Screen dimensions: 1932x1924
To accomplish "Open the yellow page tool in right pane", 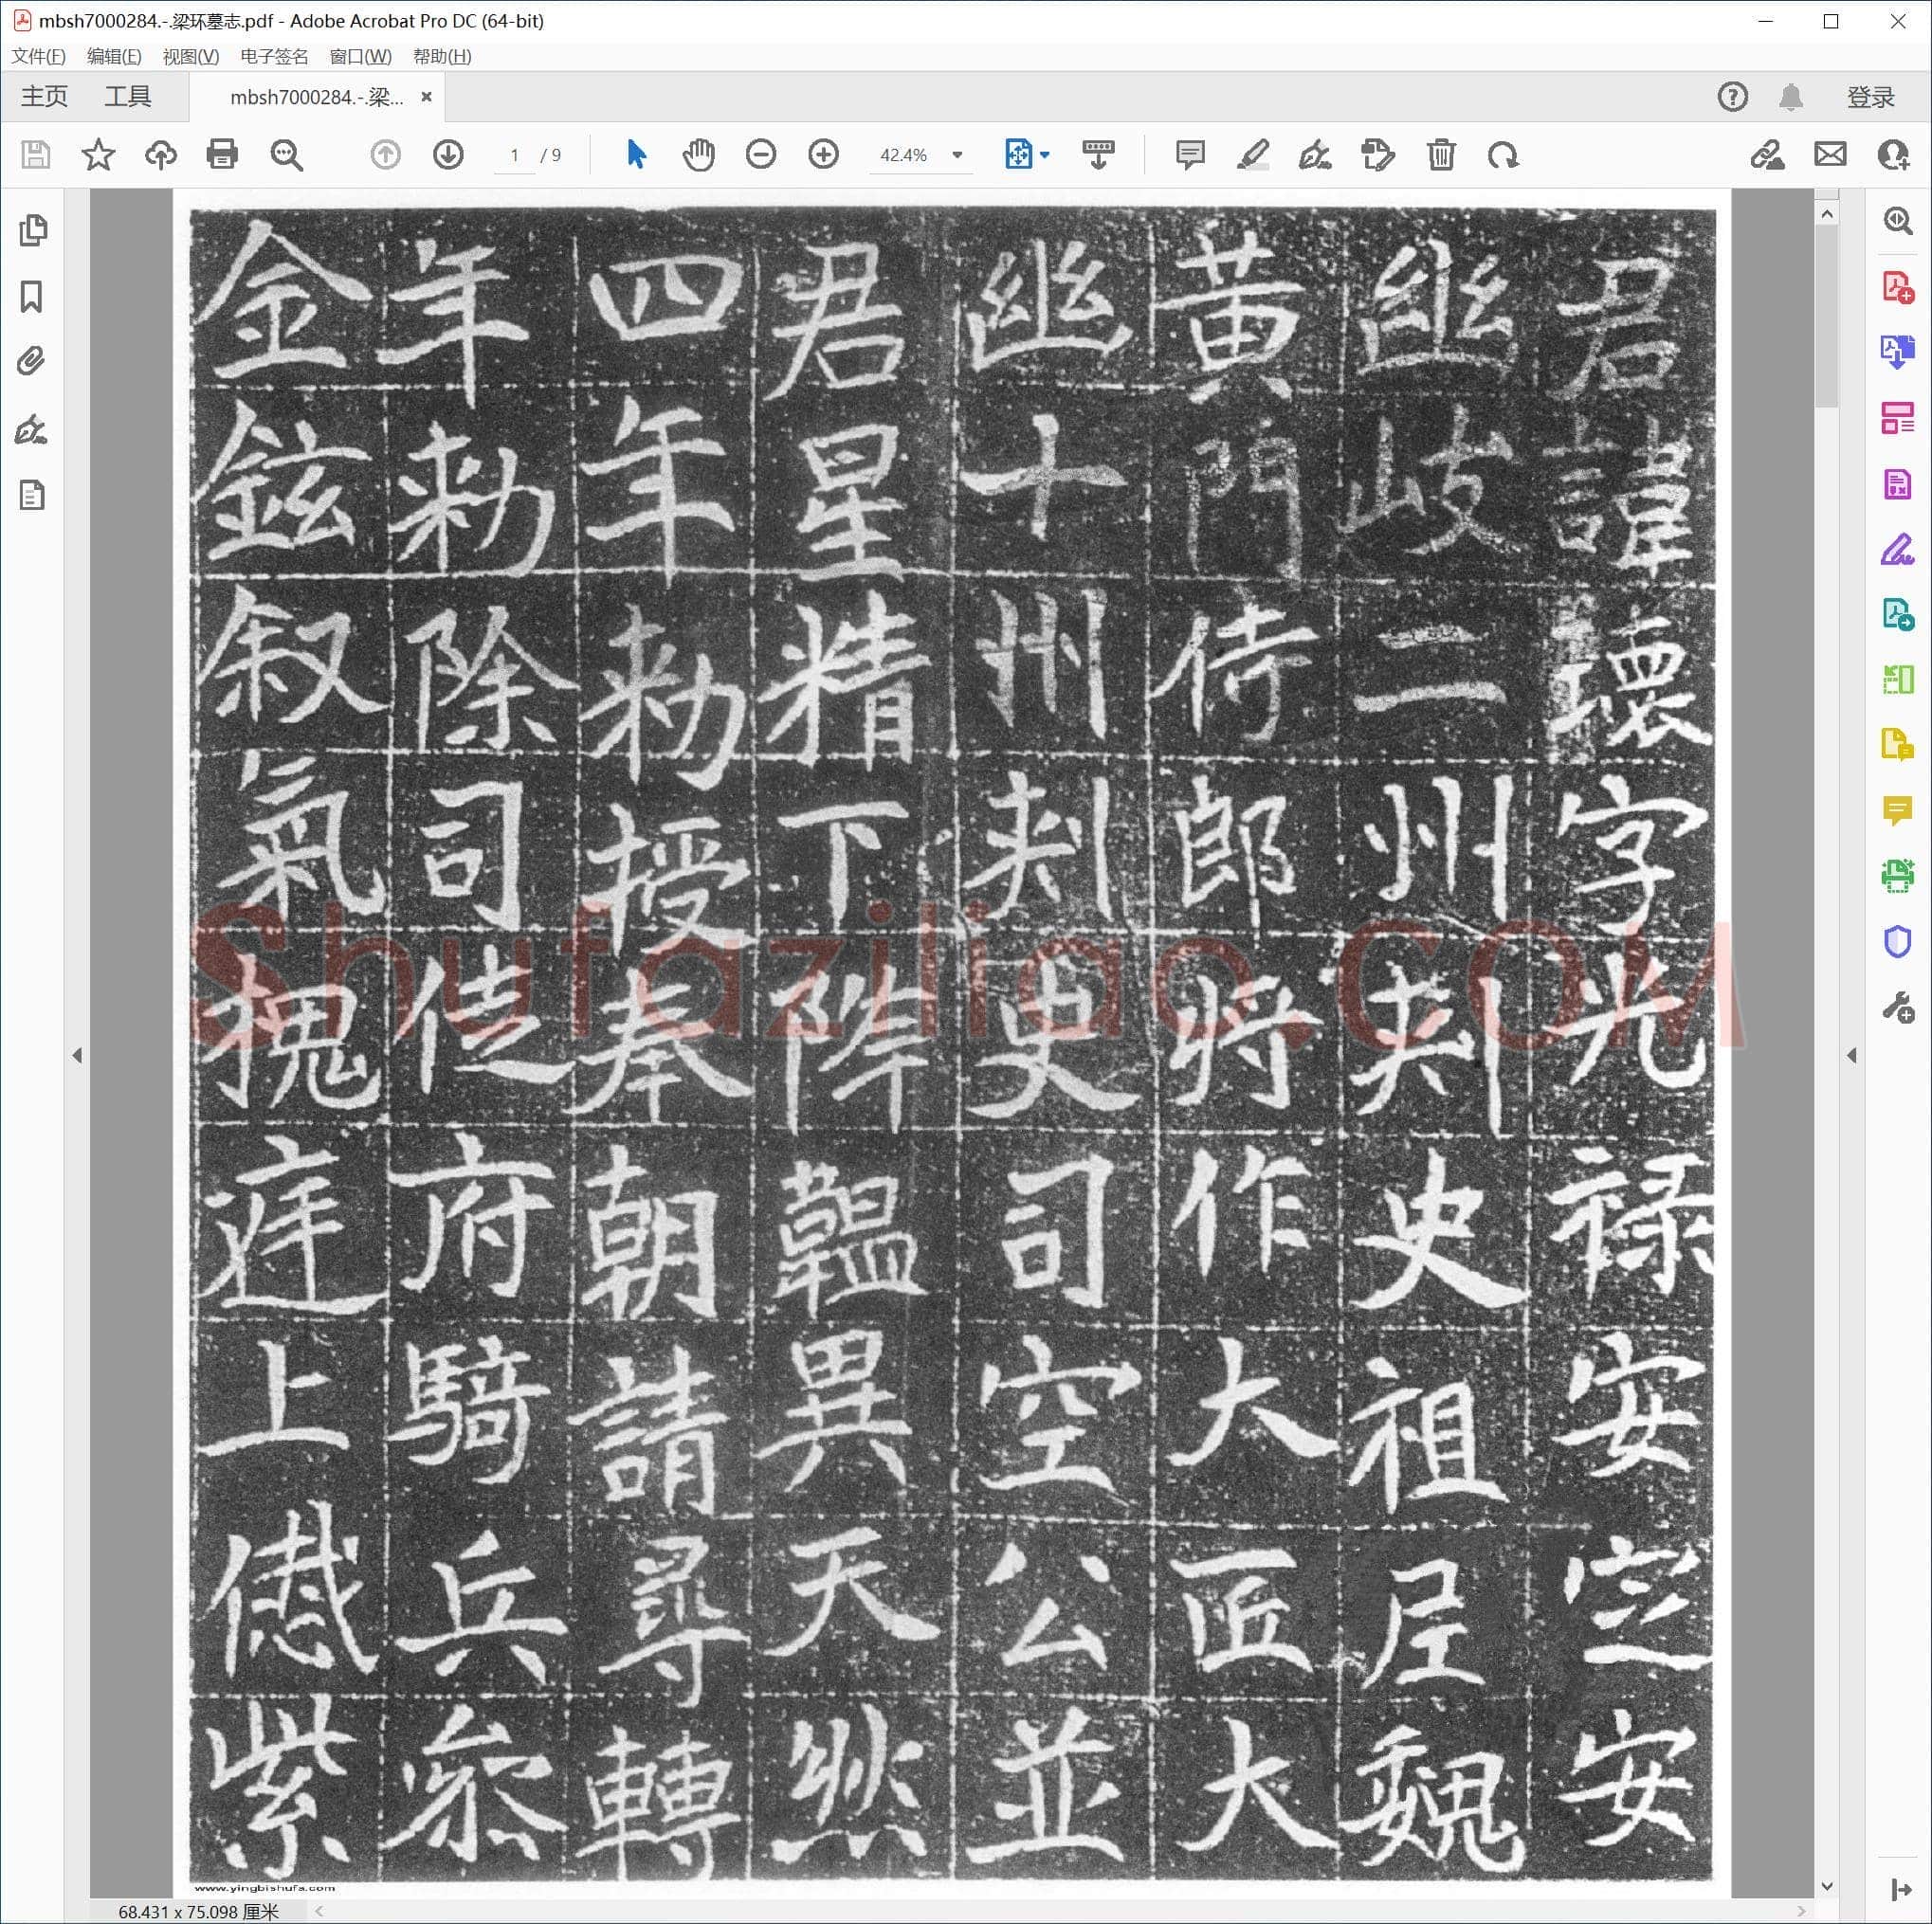I will pyautogui.click(x=1897, y=745).
